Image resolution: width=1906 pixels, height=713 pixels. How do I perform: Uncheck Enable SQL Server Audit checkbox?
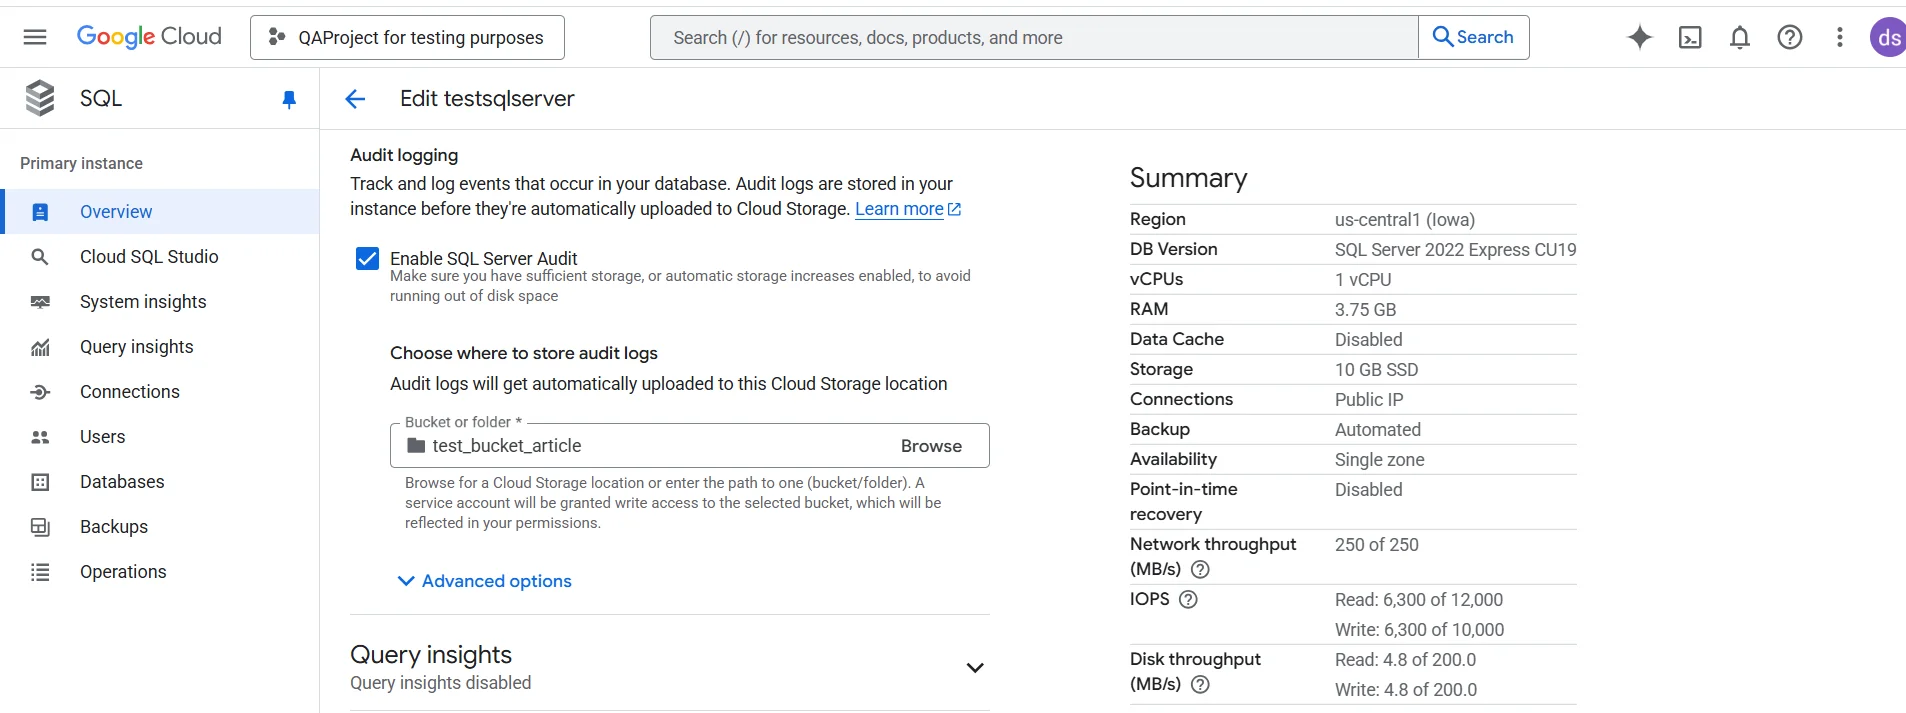pos(367,259)
